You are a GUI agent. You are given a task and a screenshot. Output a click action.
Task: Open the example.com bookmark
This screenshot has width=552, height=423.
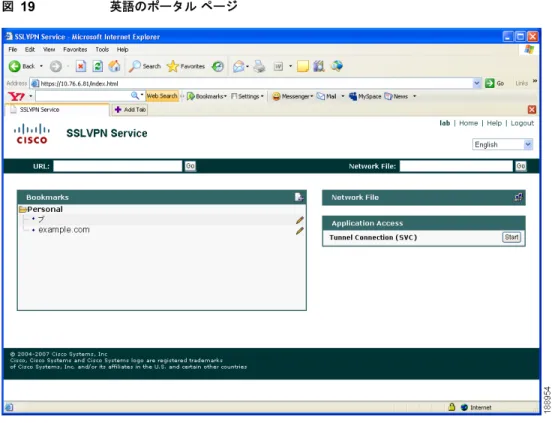point(64,230)
